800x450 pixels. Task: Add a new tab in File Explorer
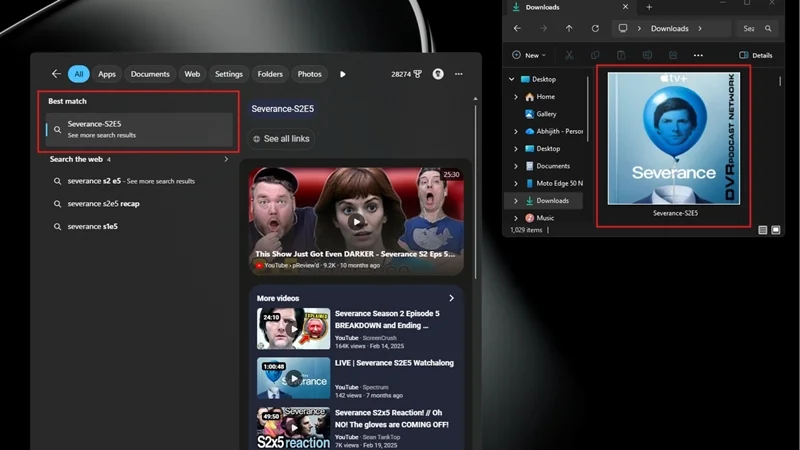(x=649, y=7)
